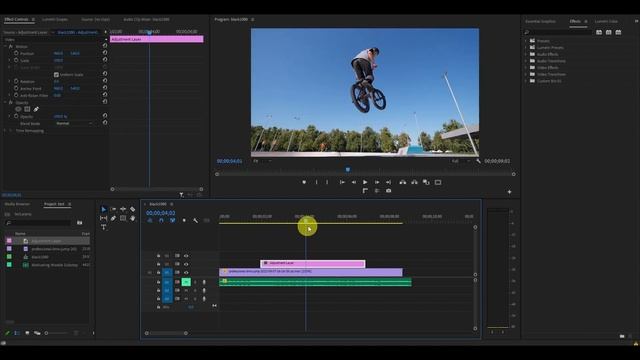Hide track output of topmost video track
640x360 pixels.
(x=186, y=256)
